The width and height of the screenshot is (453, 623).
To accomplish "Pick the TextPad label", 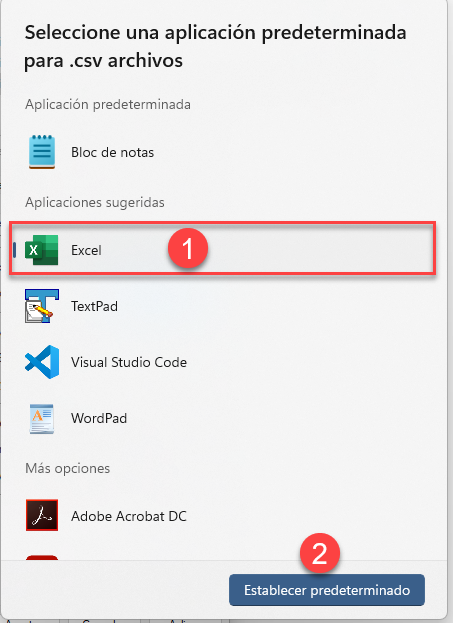I will (95, 306).
